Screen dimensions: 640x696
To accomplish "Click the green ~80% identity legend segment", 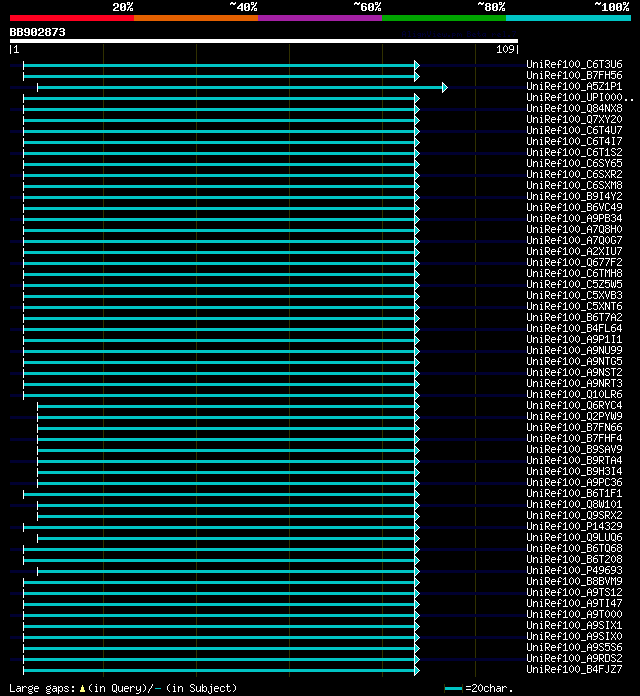I will (444, 18).
